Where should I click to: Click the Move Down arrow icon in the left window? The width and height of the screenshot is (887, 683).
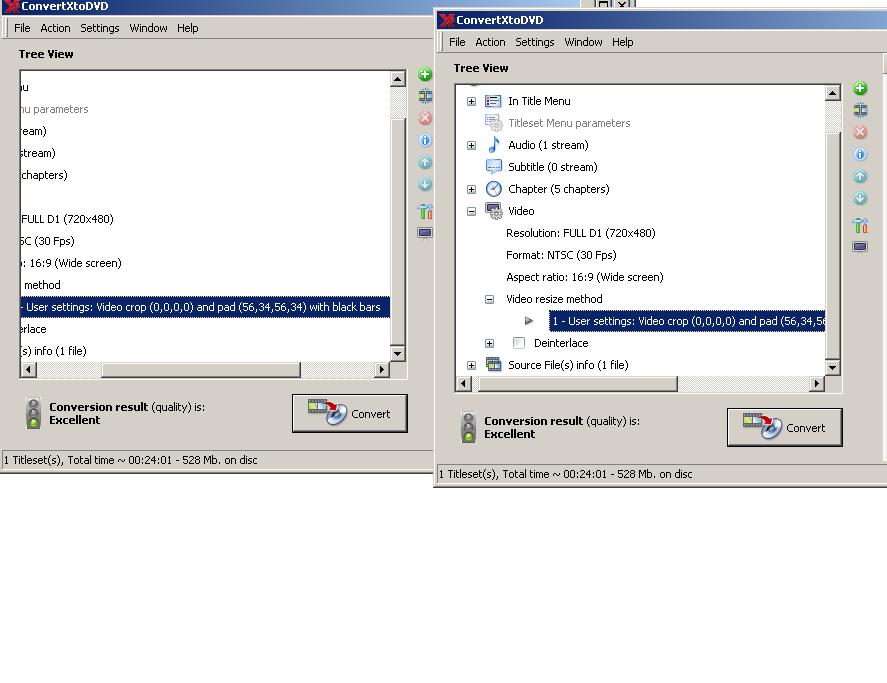(425, 184)
